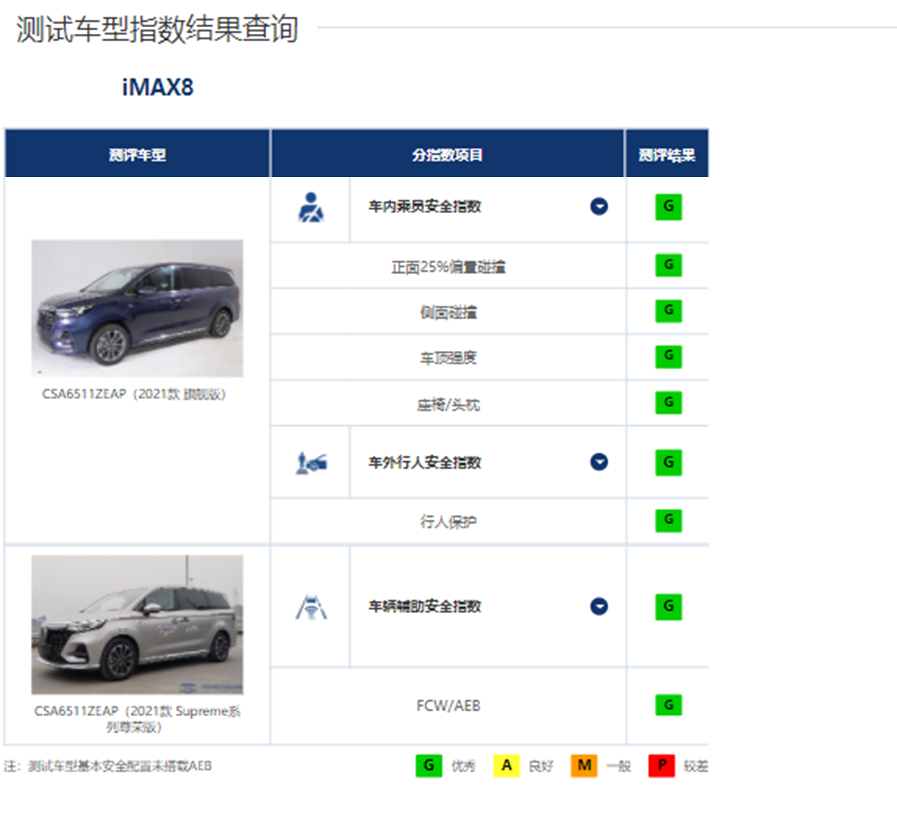The height and width of the screenshot is (814, 897).
Task: Collapse the 车辆辅助安全指数 section arrow
Action: coord(599,606)
